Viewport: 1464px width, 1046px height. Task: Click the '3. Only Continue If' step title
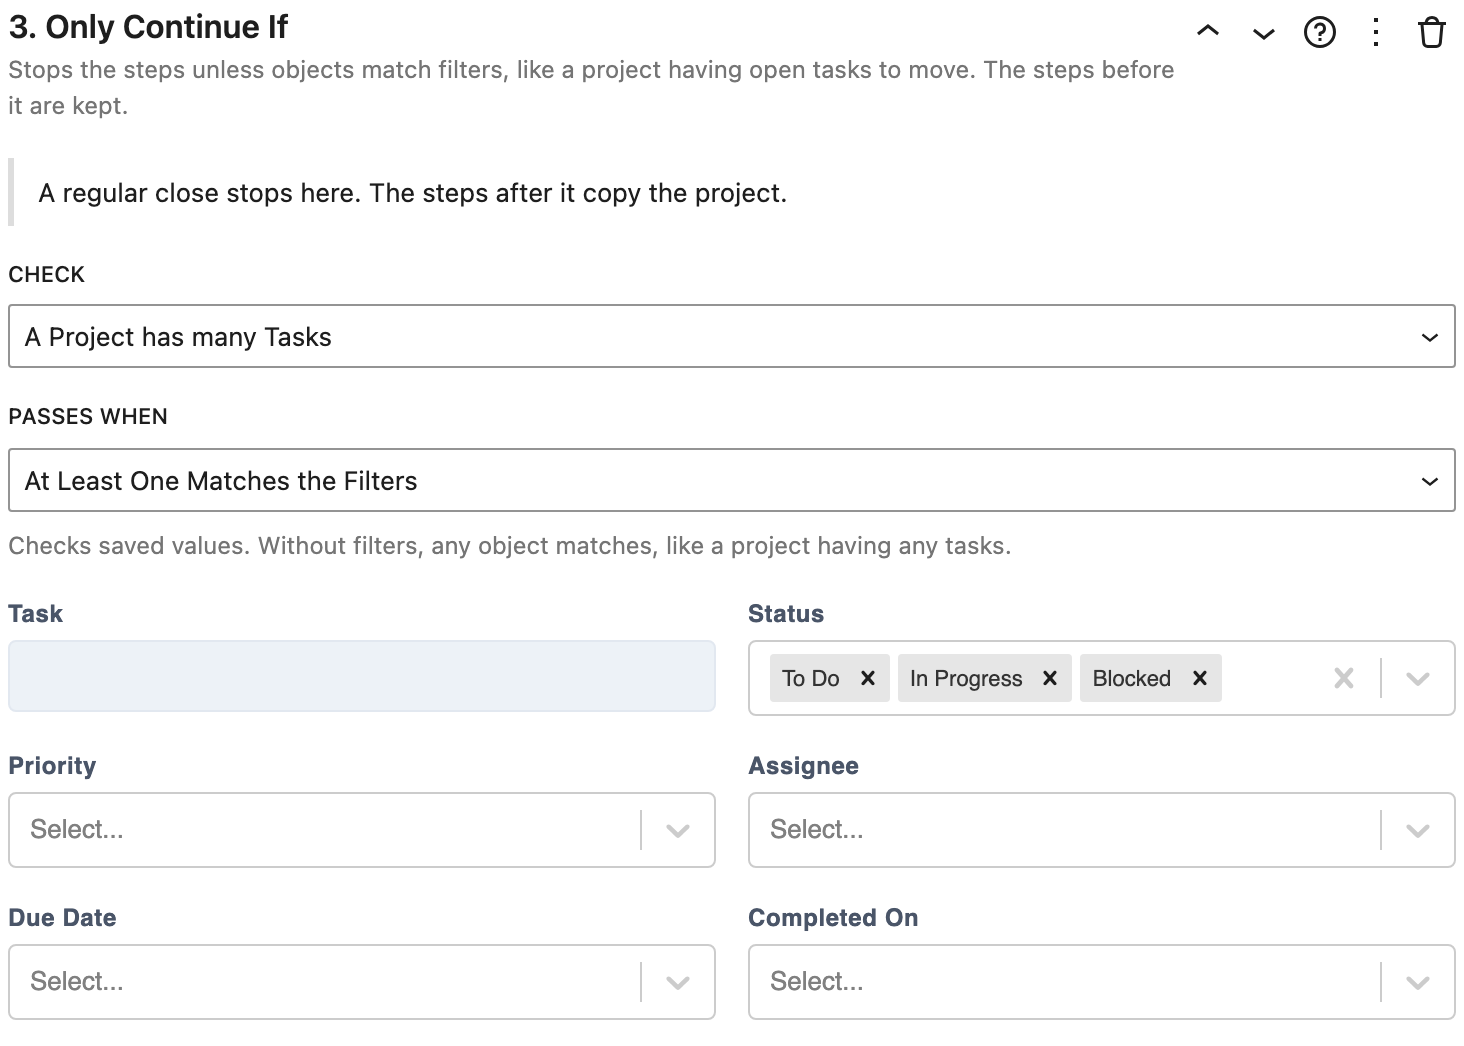click(148, 27)
